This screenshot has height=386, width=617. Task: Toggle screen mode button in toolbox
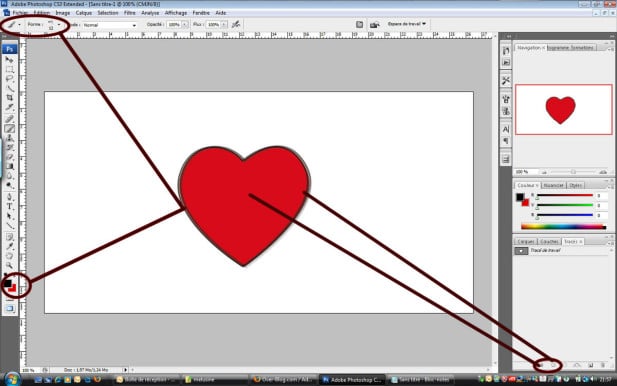tap(9, 308)
